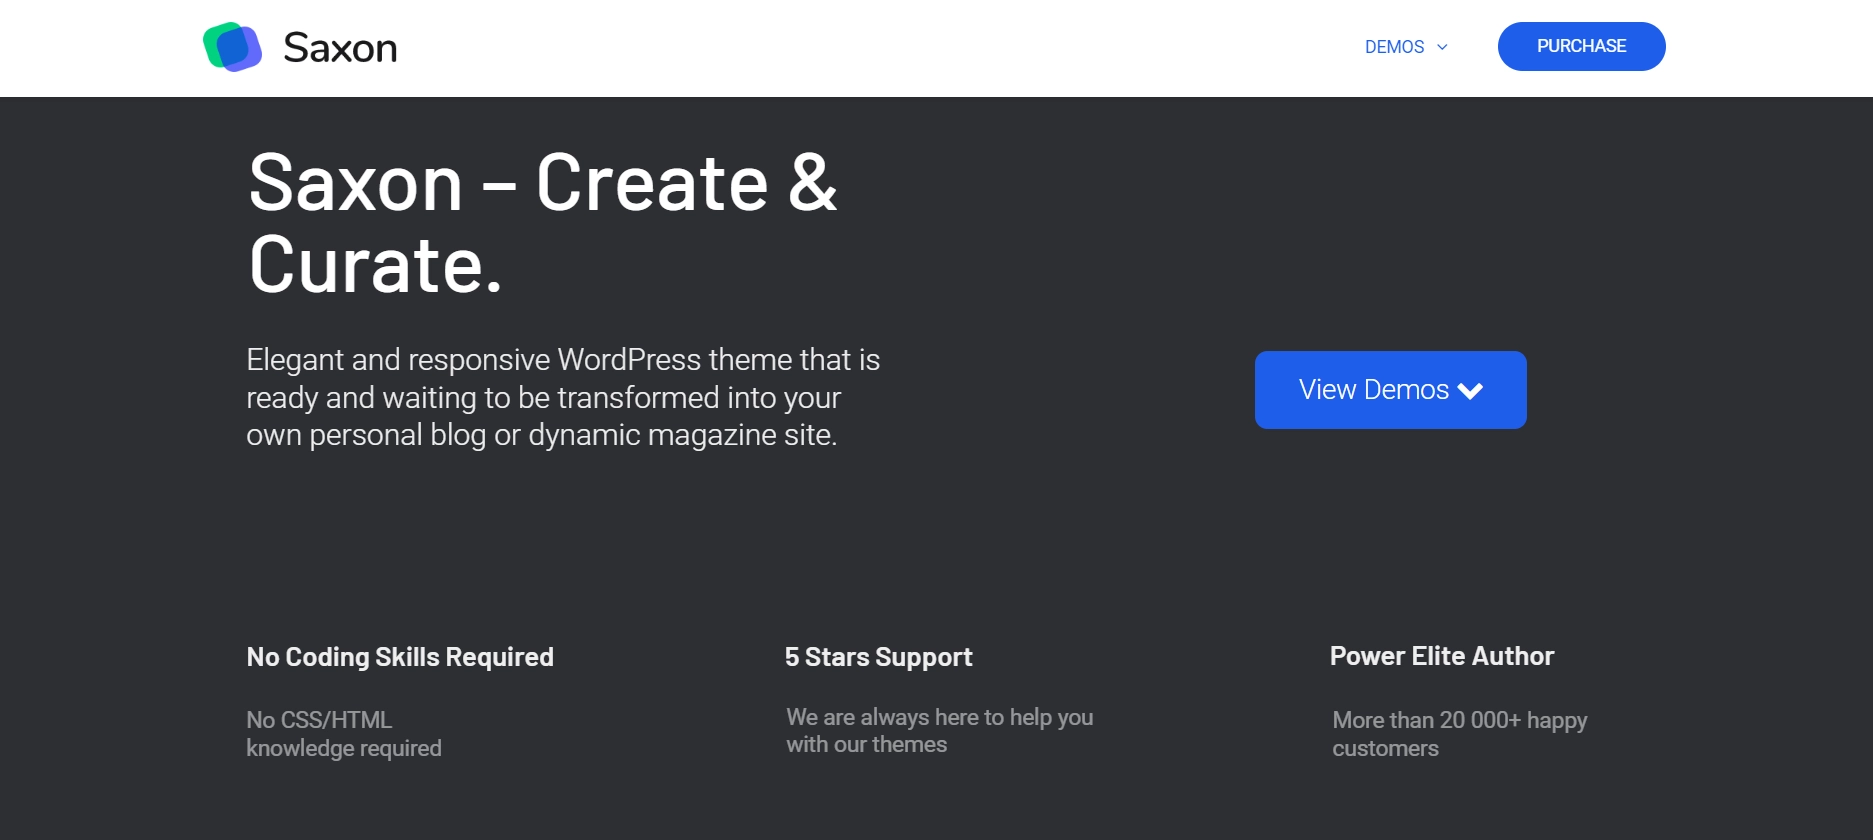This screenshot has height=840, width=1873.
Task: Click the PURCHASE button
Action: [1581, 46]
